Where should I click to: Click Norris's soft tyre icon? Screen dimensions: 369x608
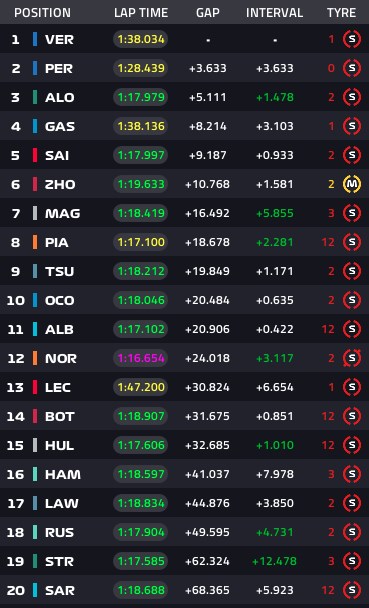pos(352,358)
